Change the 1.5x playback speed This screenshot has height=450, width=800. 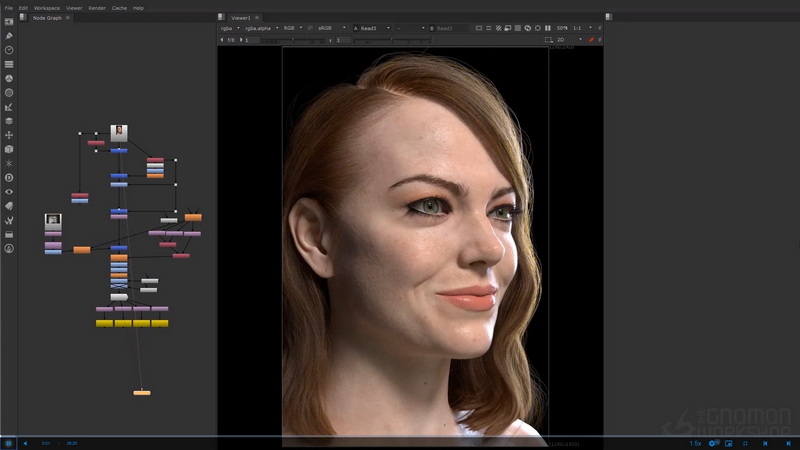pos(695,443)
